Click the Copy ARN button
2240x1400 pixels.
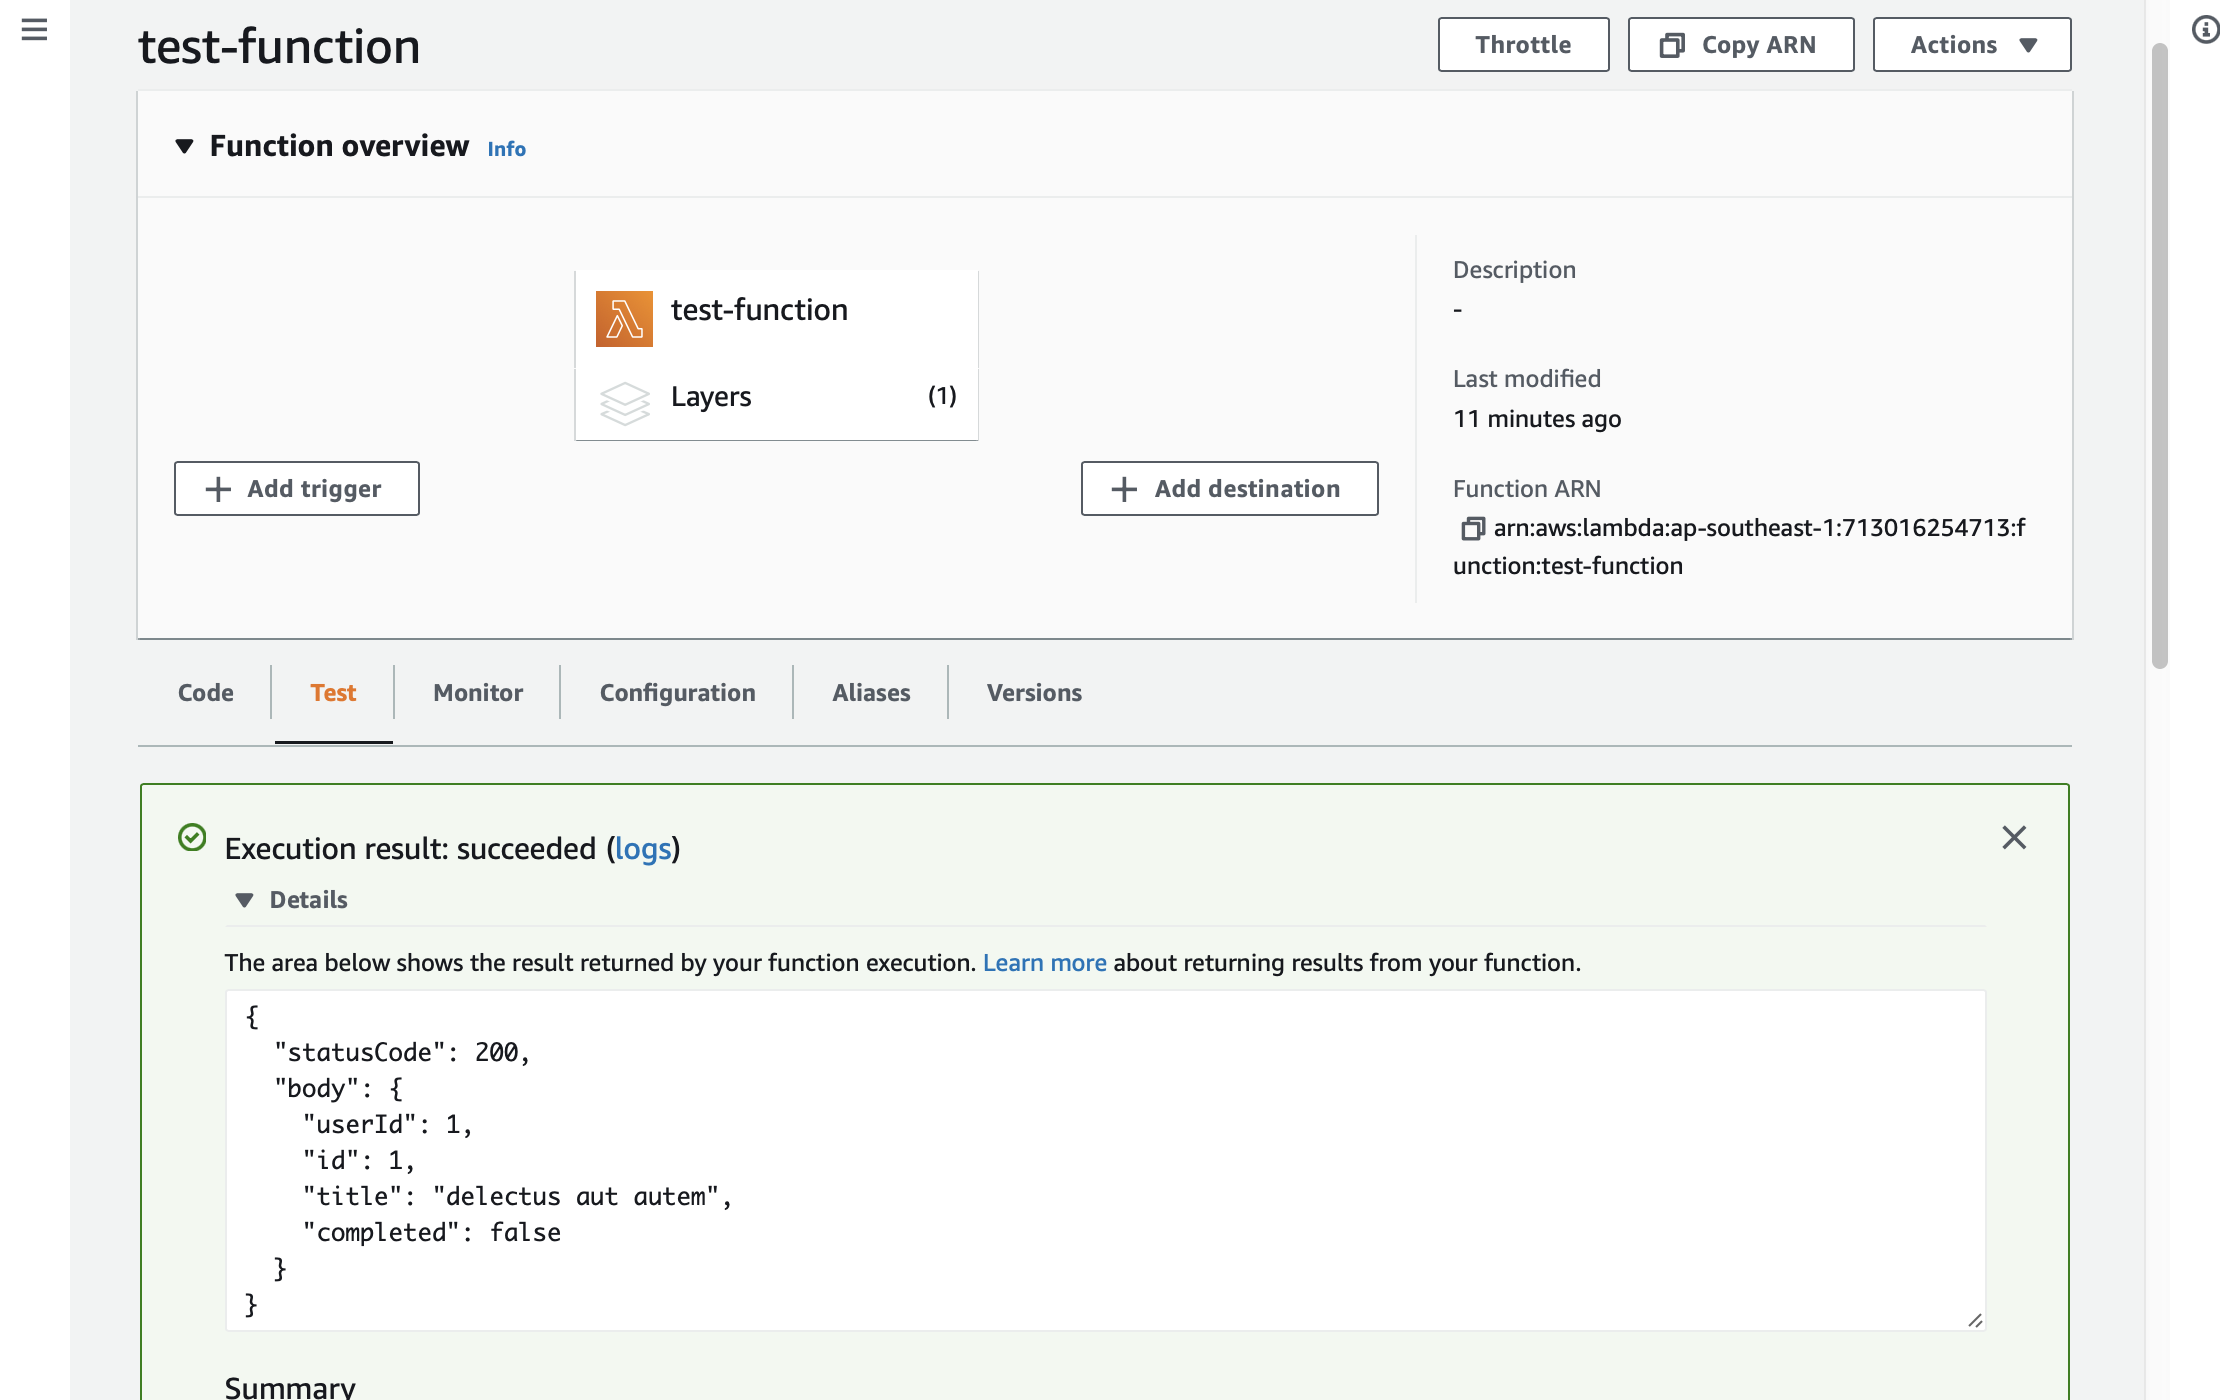pyautogui.click(x=1740, y=45)
